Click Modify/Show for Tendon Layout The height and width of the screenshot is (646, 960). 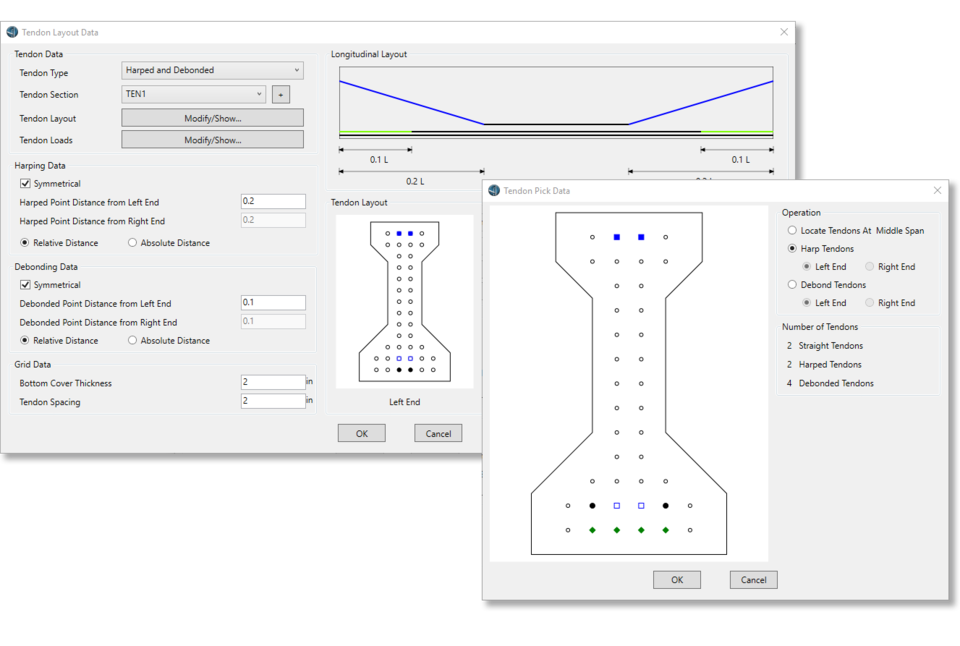click(212, 118)
